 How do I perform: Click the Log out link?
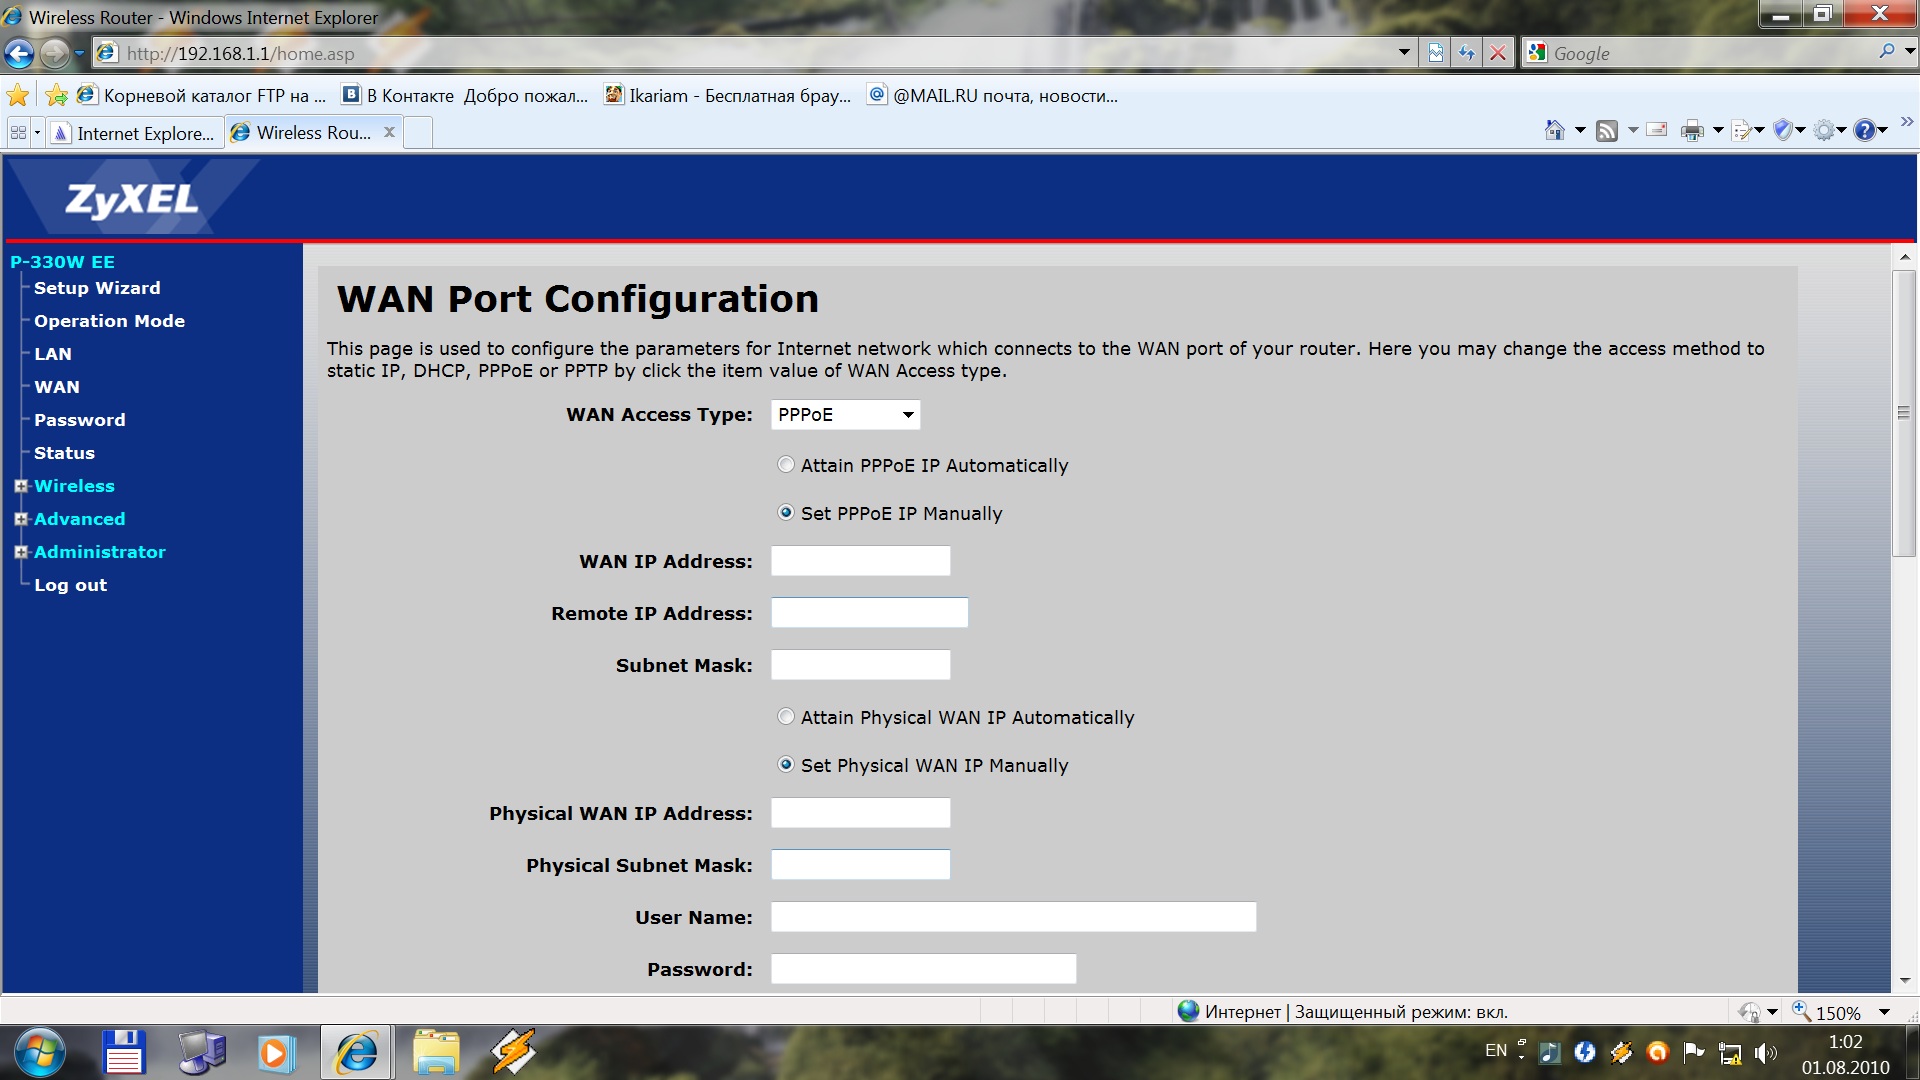coord(70,585)
